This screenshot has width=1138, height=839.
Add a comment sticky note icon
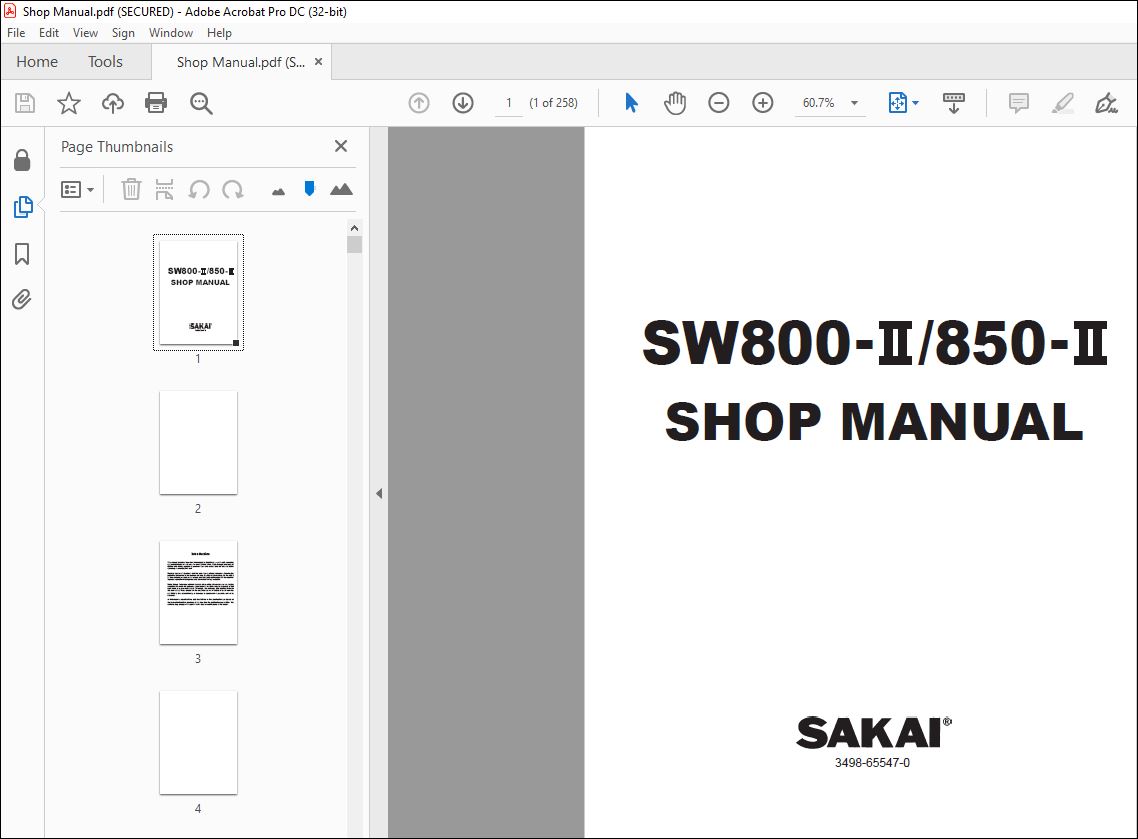(x=1019, y=103)
